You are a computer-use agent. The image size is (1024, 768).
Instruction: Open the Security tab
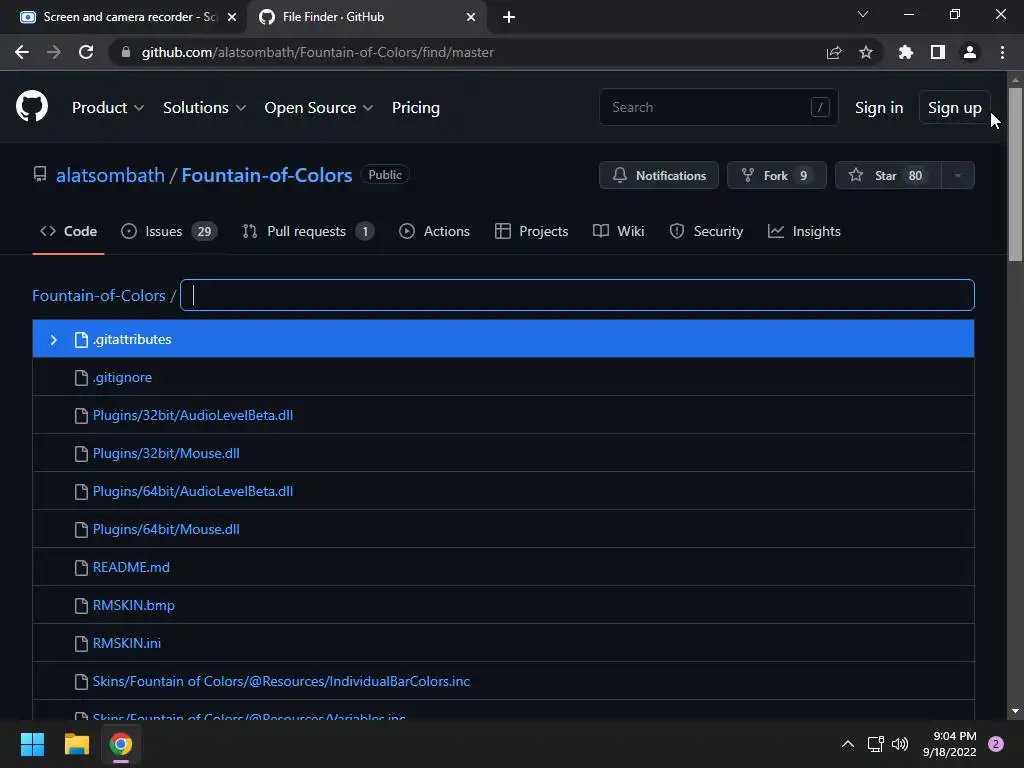tap(706, 231)
